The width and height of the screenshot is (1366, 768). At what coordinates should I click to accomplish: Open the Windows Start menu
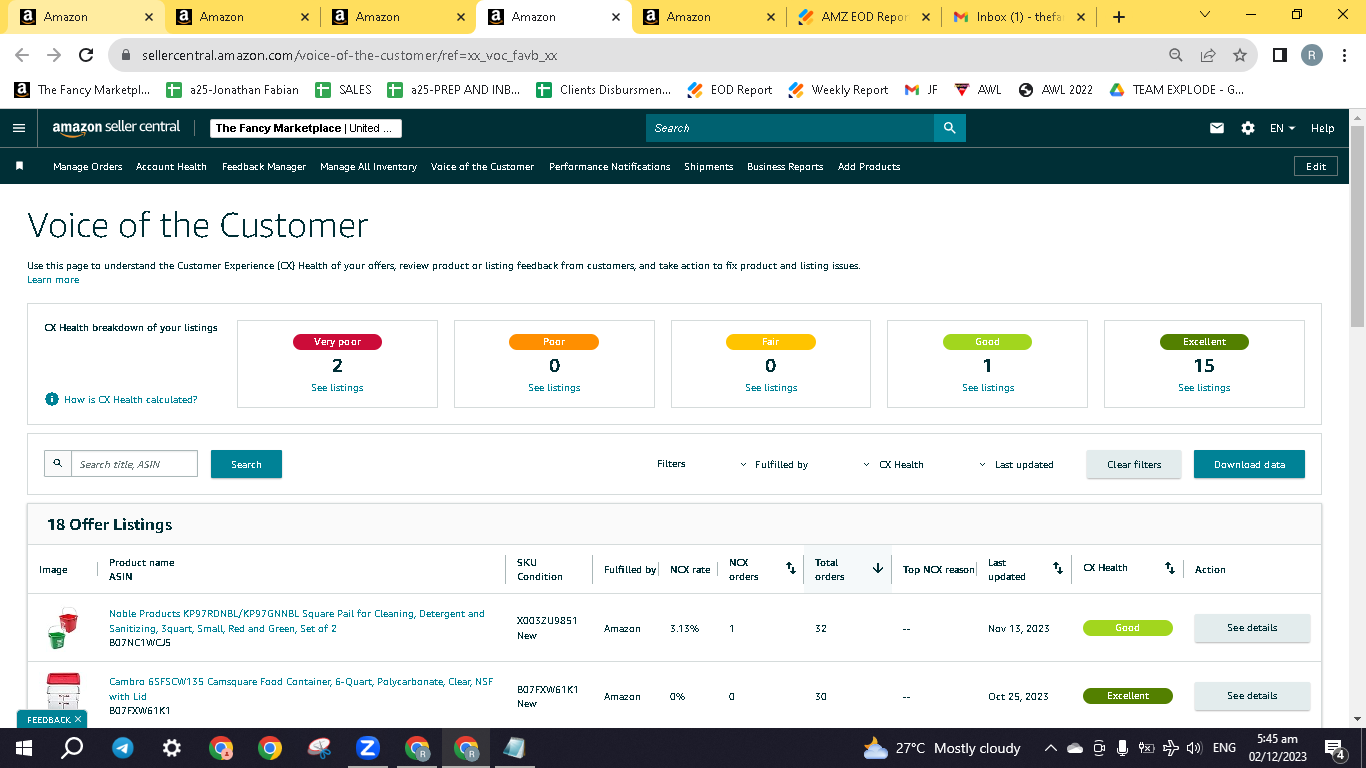pyautogui.click(x=23, y=748)
